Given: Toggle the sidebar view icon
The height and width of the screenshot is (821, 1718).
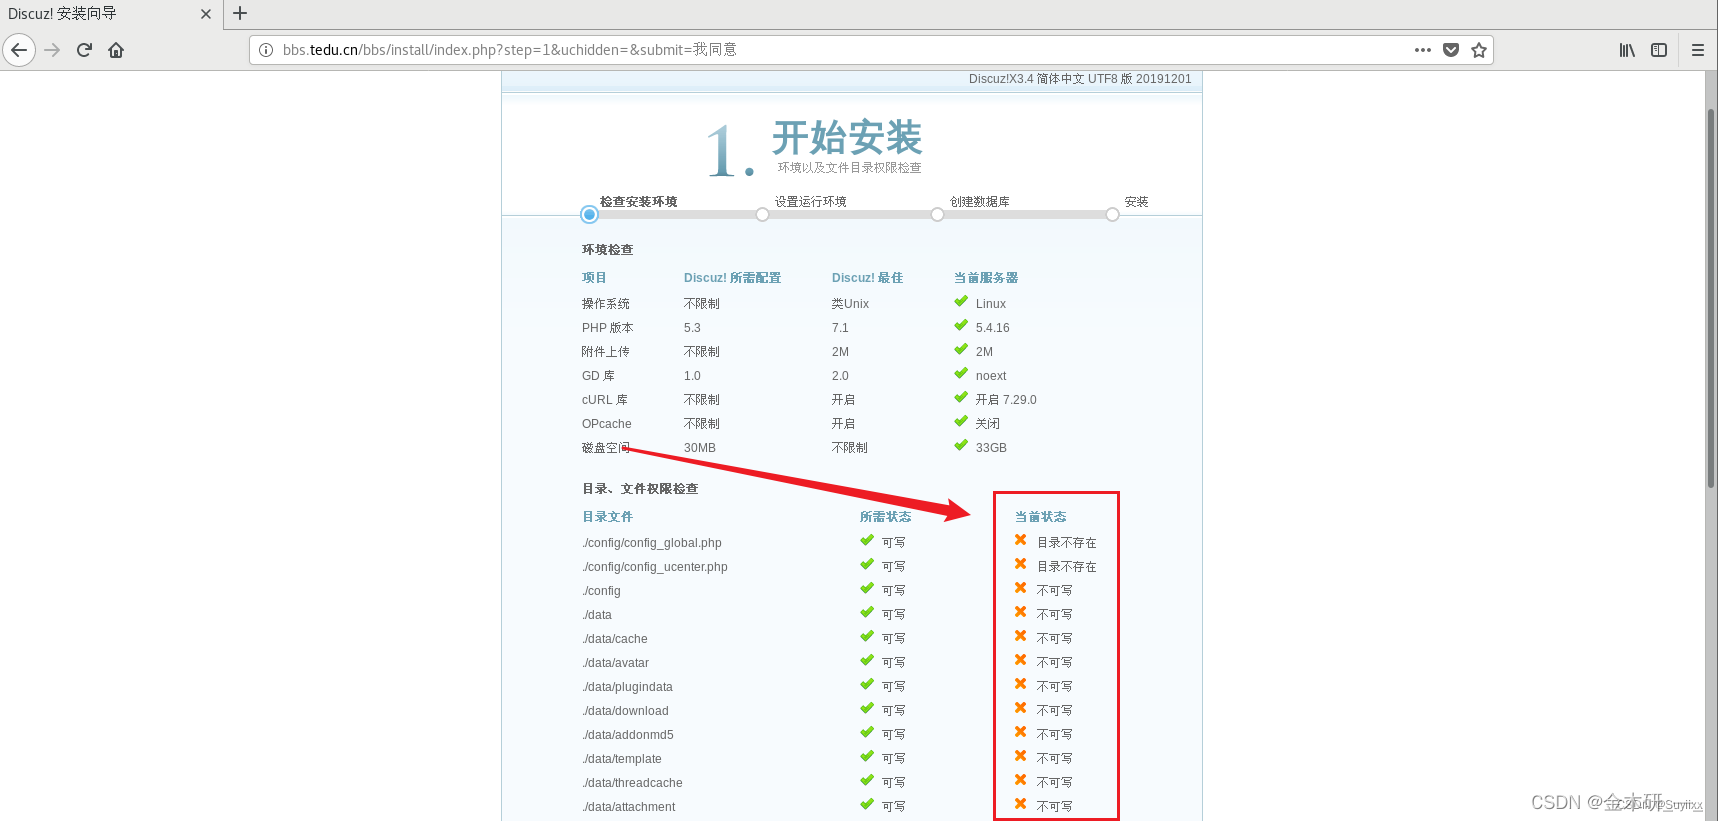Looking at the screenshot, I should tap(1659, 50).
